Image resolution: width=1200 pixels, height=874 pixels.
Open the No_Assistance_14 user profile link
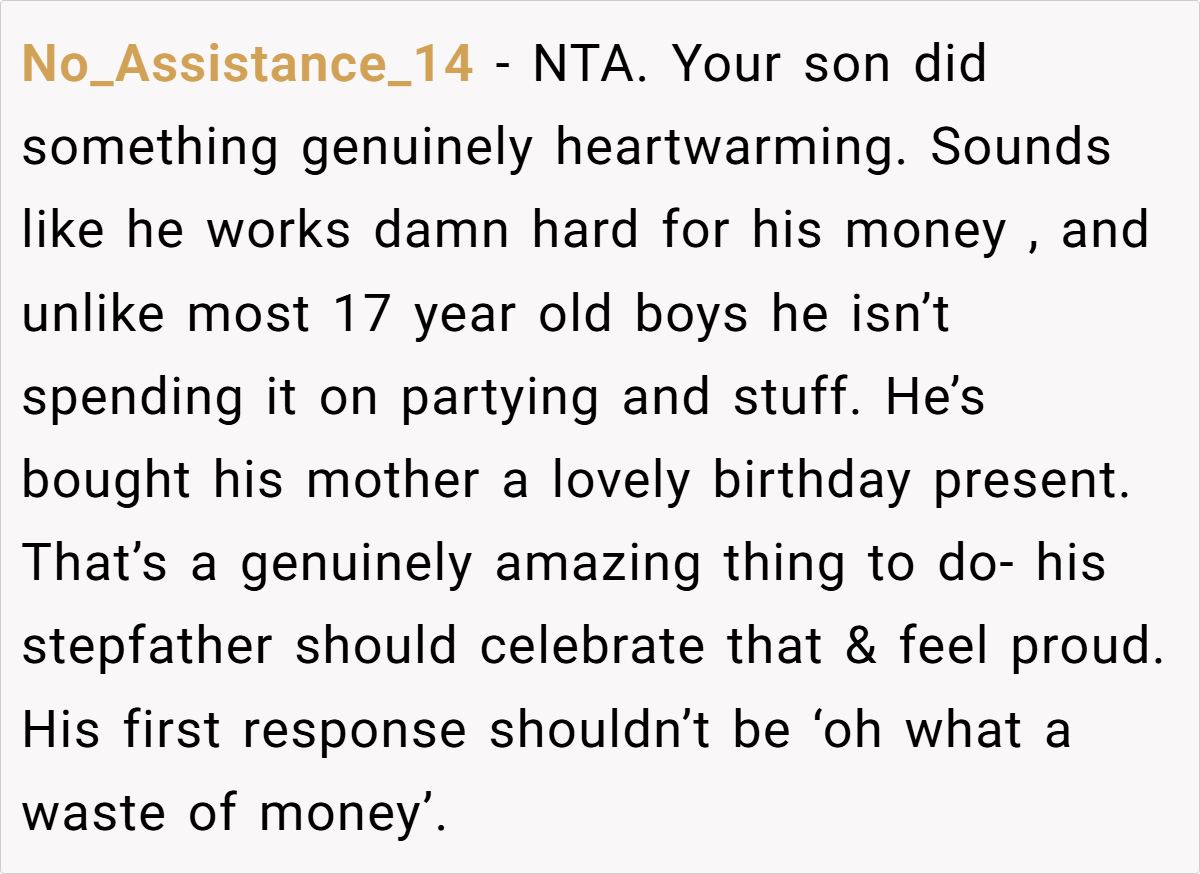247,65
